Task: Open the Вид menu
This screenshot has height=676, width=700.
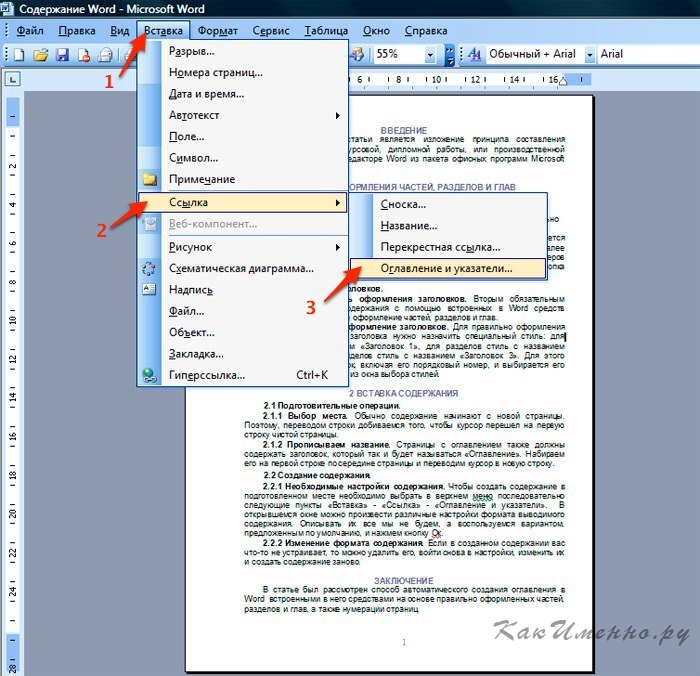Action: 120,31
